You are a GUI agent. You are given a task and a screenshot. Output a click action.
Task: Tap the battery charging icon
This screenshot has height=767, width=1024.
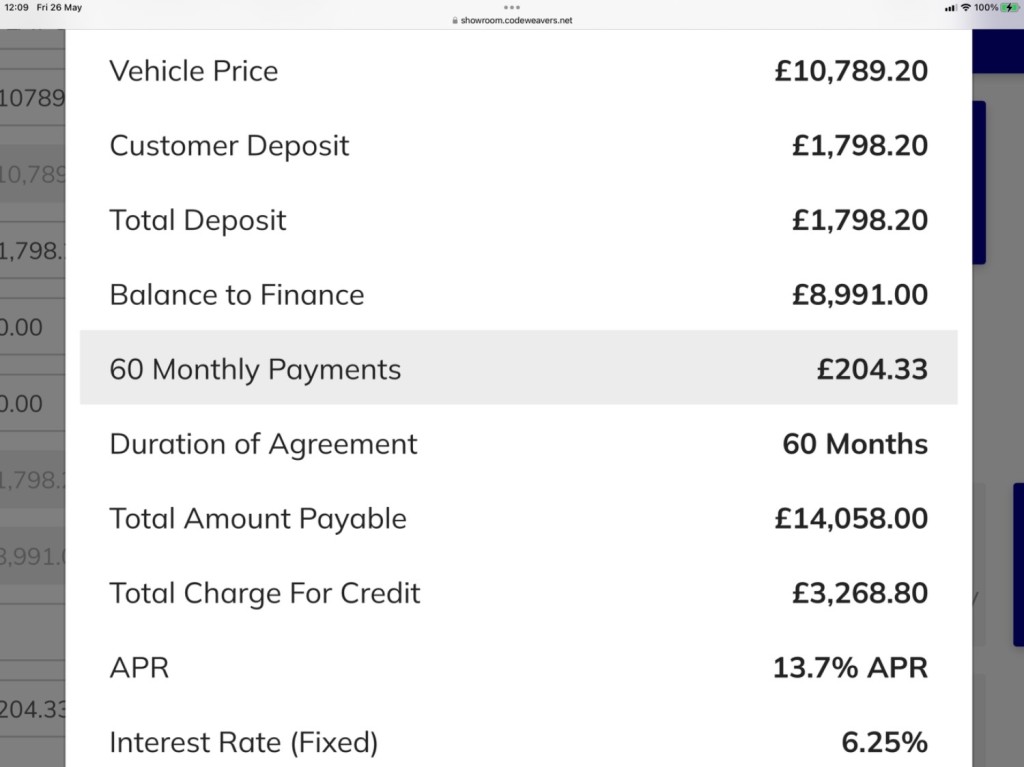click(x=1010, y=8)
